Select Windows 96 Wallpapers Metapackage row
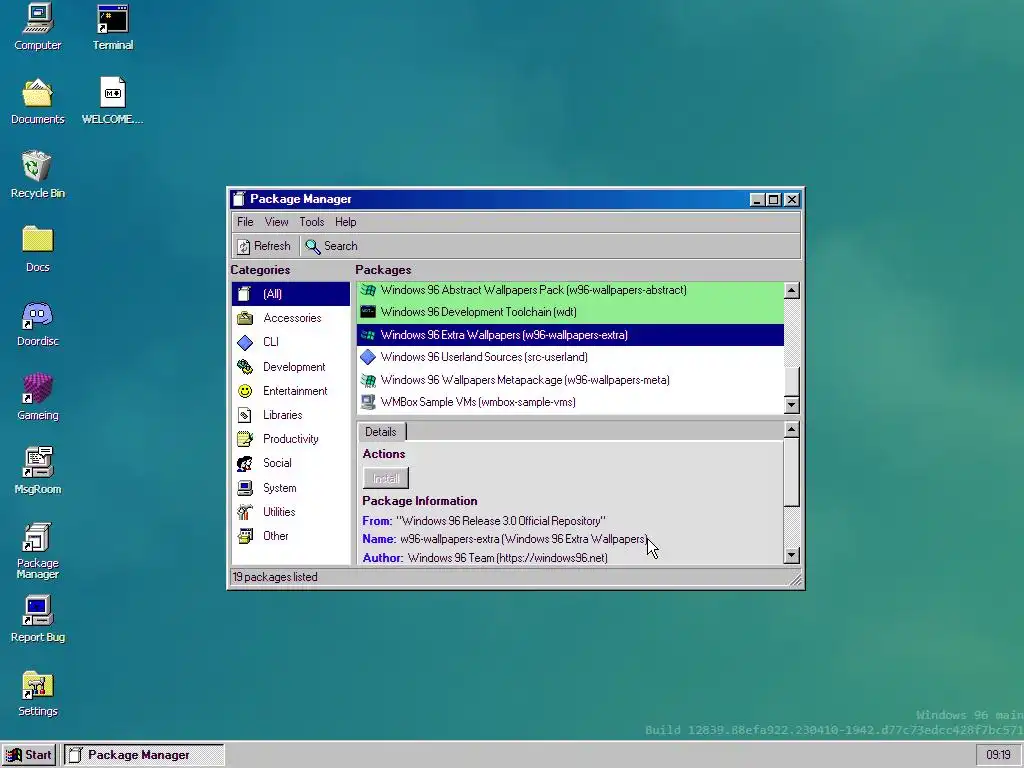Image resolution: width=1024 pixels, height=768 pixels. pyautogui.click(x=570, y=380)
